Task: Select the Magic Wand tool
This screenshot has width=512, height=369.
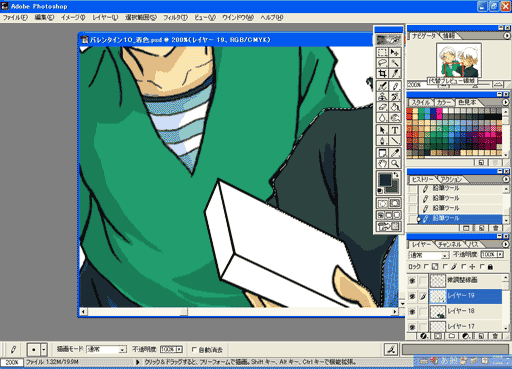Action: click(395, 63)
